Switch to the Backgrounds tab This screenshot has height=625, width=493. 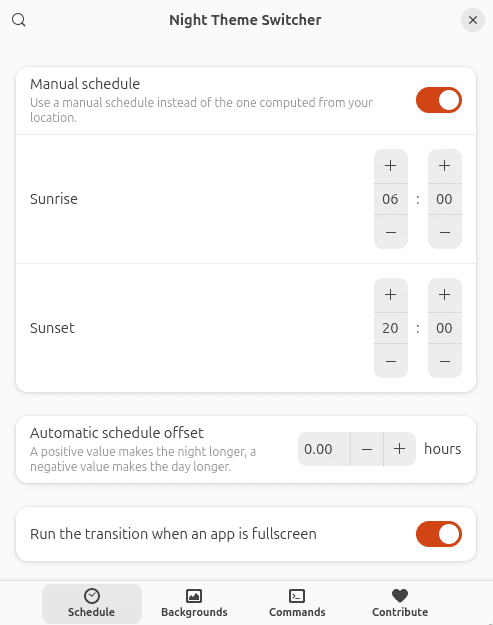194,603
